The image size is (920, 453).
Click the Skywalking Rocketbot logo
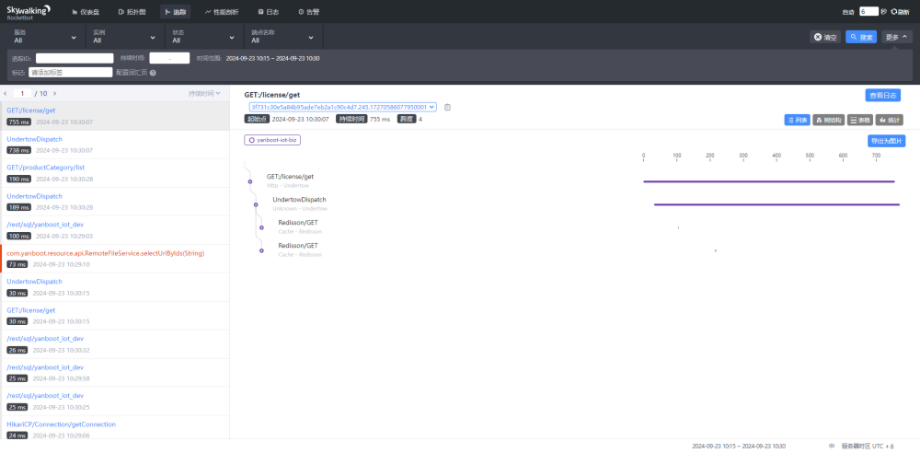pos(28,11)
